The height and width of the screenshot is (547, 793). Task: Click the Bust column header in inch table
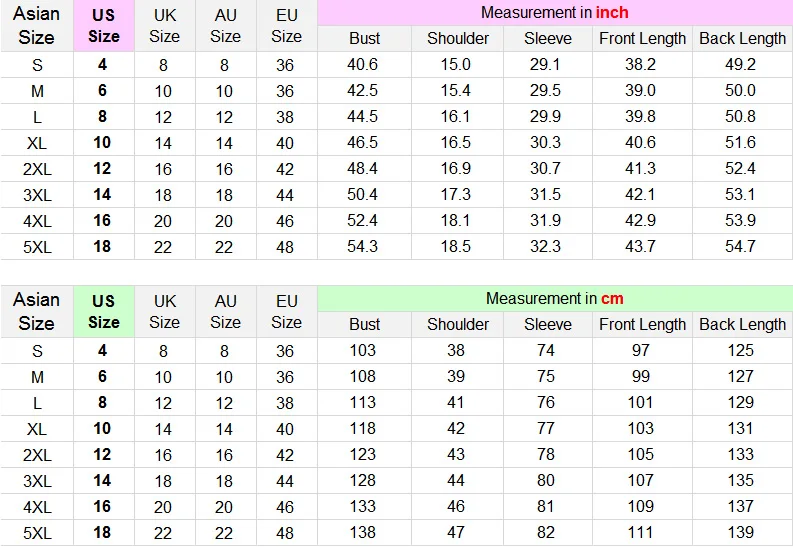tap(364, 38)
